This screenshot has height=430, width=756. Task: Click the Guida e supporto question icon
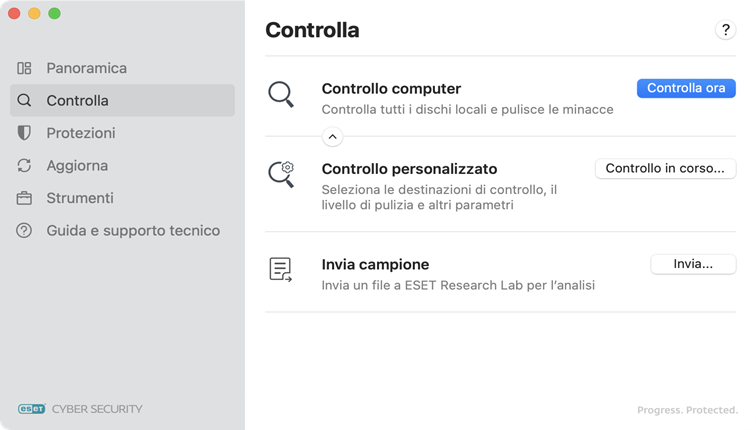25,231
